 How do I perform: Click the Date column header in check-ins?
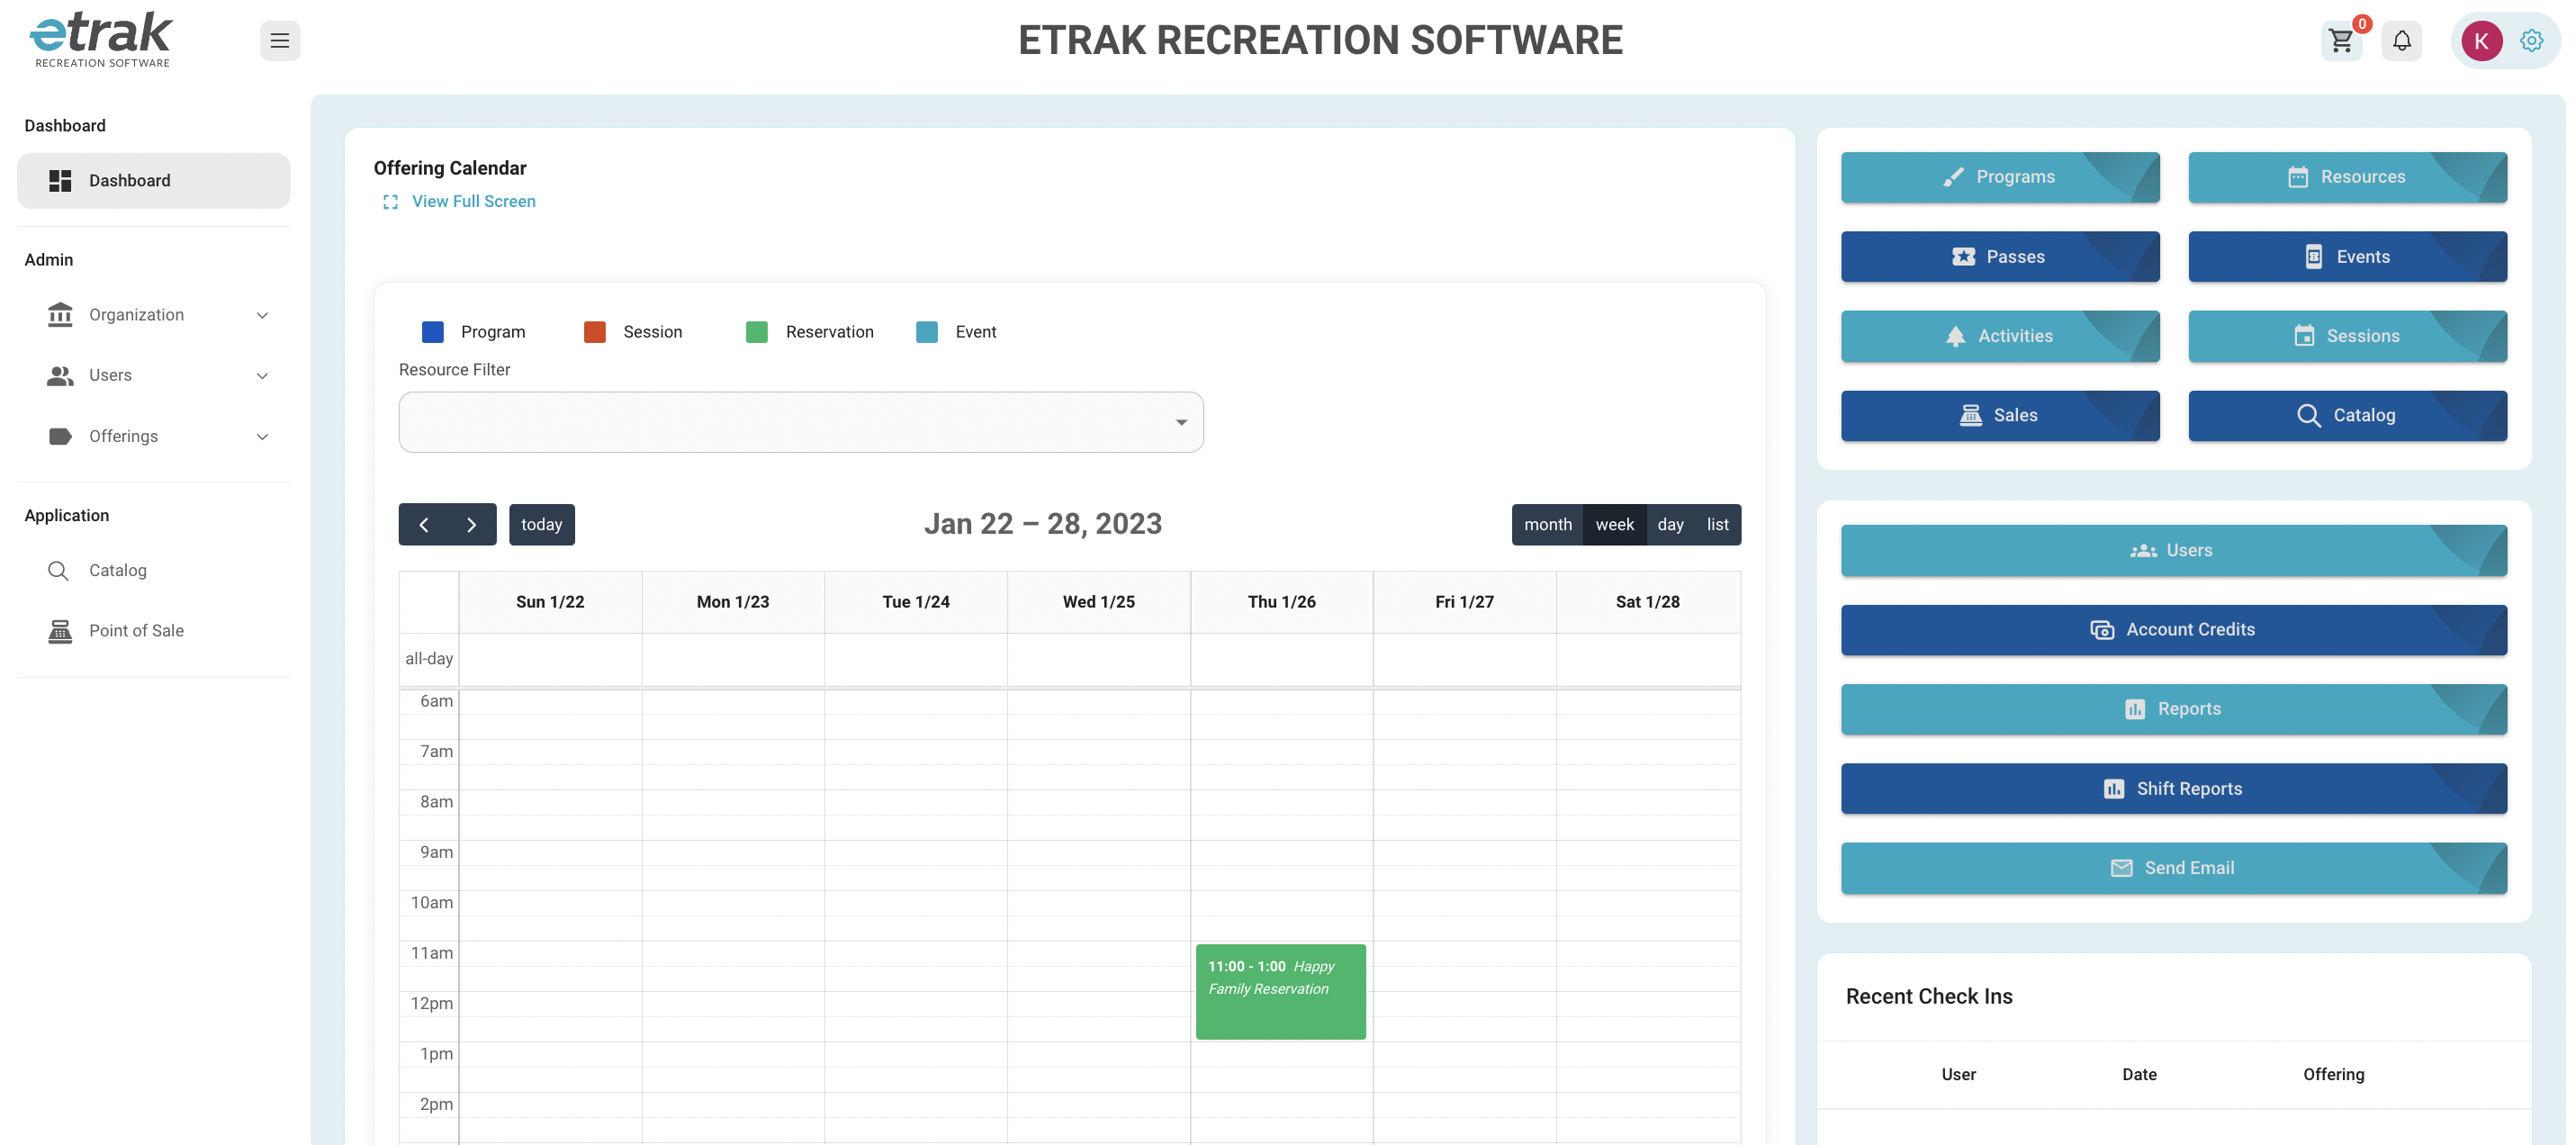(2139, 1074)
